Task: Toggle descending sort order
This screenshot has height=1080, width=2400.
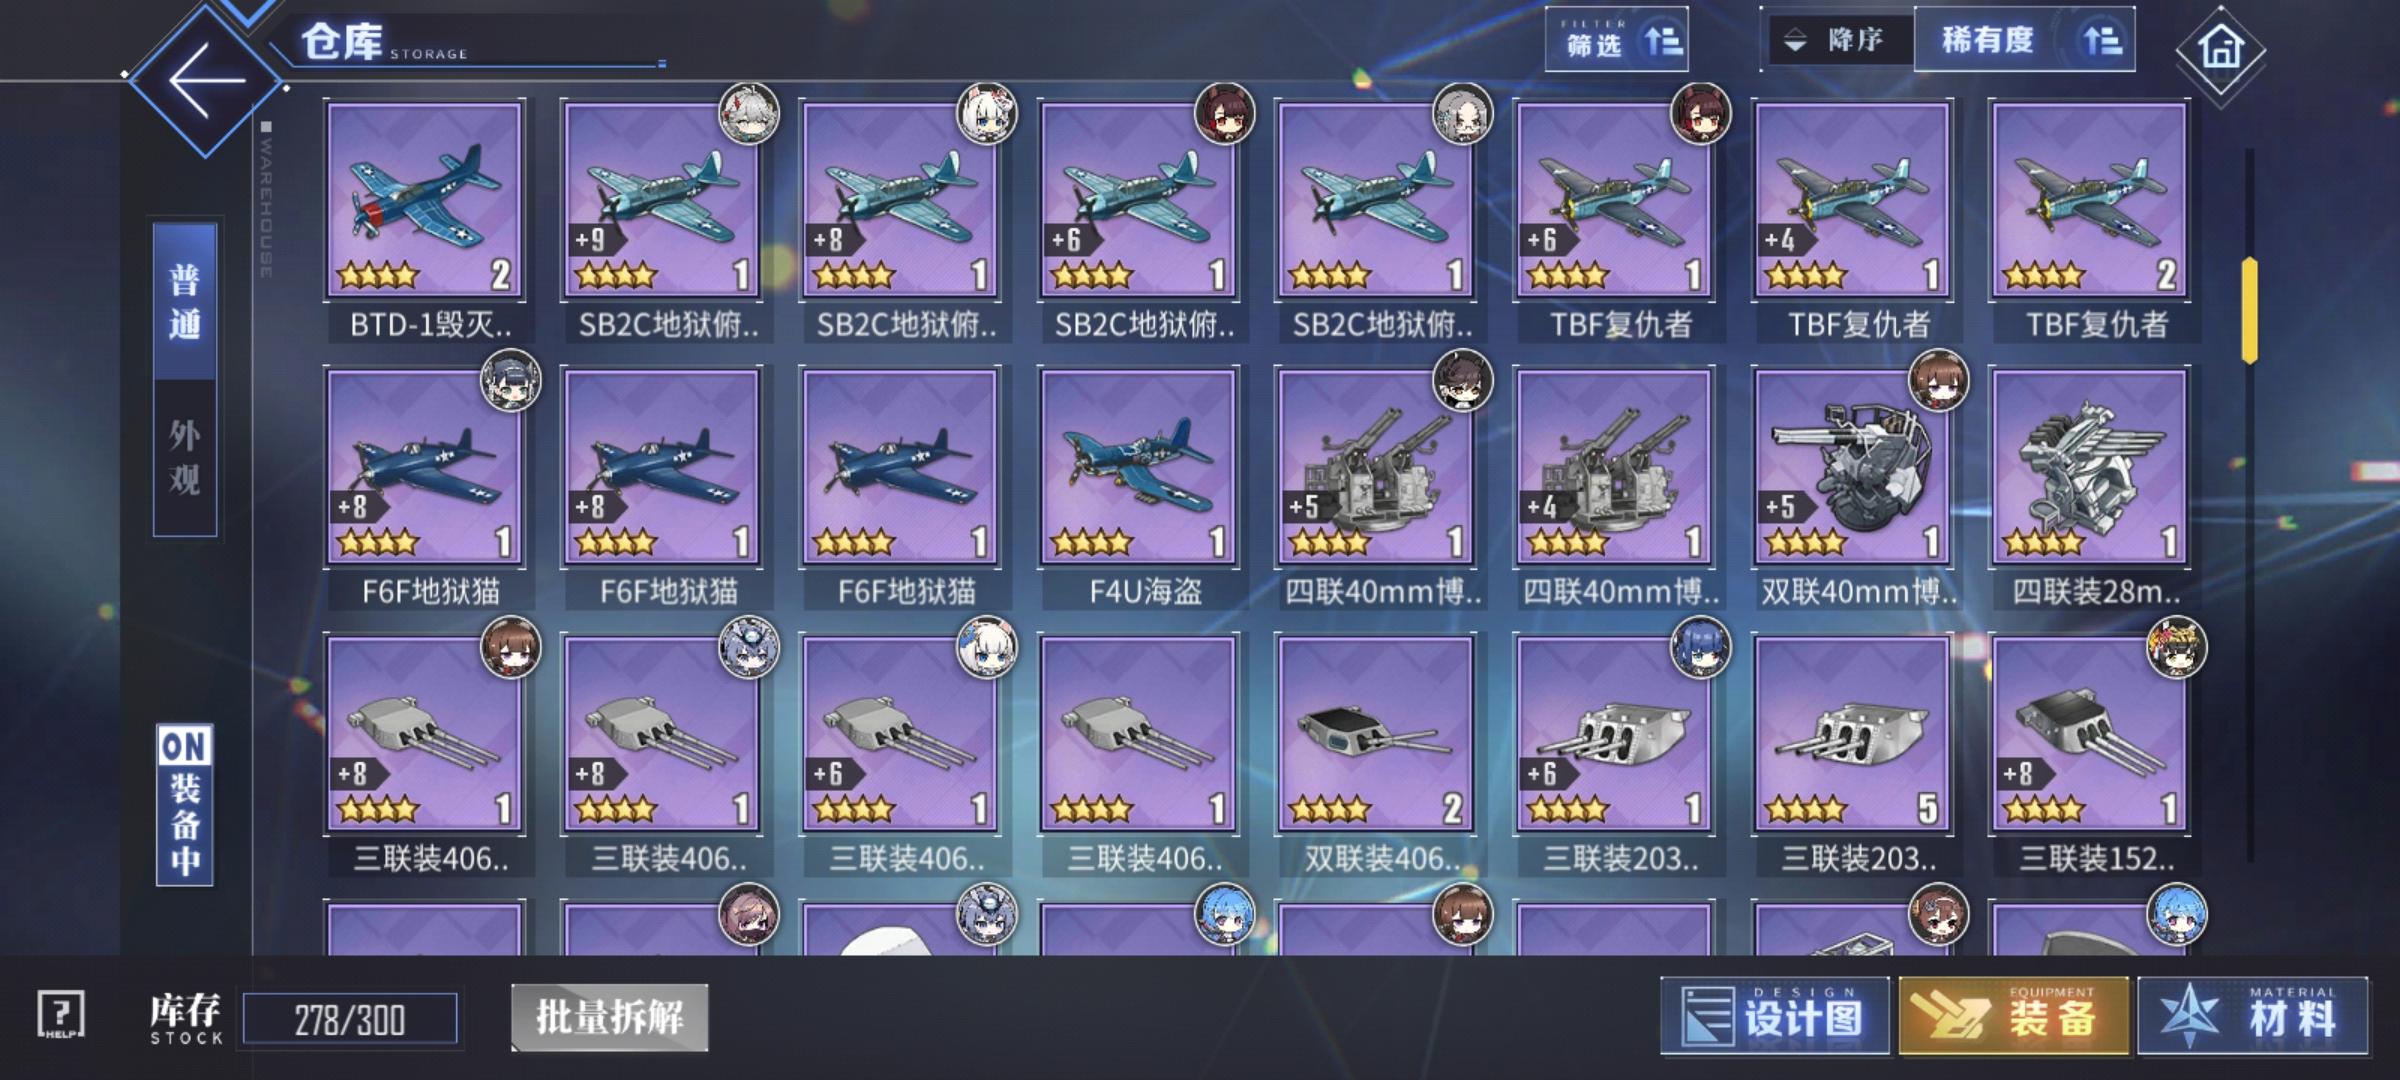Action: click(1838, 40)
